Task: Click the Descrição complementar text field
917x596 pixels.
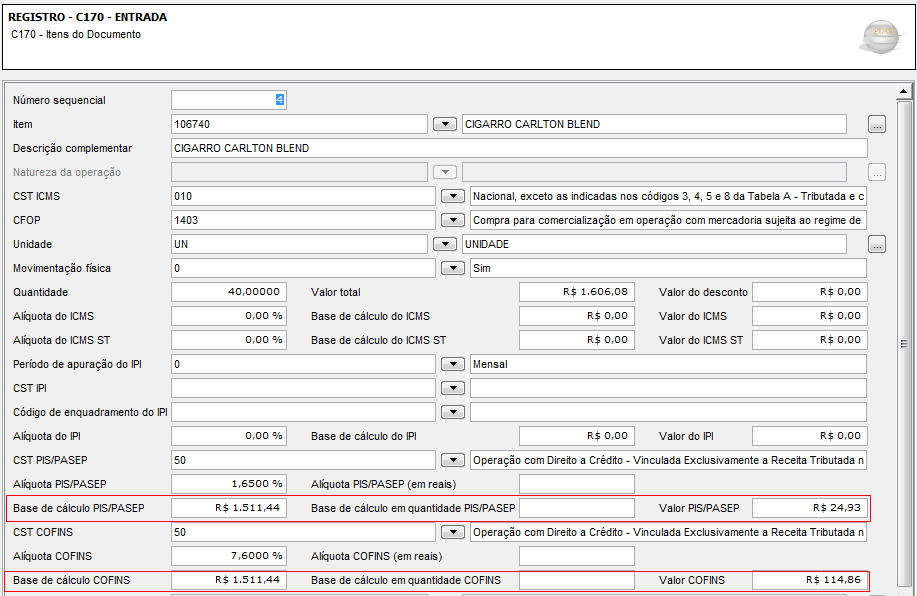Action: point(518,148)
